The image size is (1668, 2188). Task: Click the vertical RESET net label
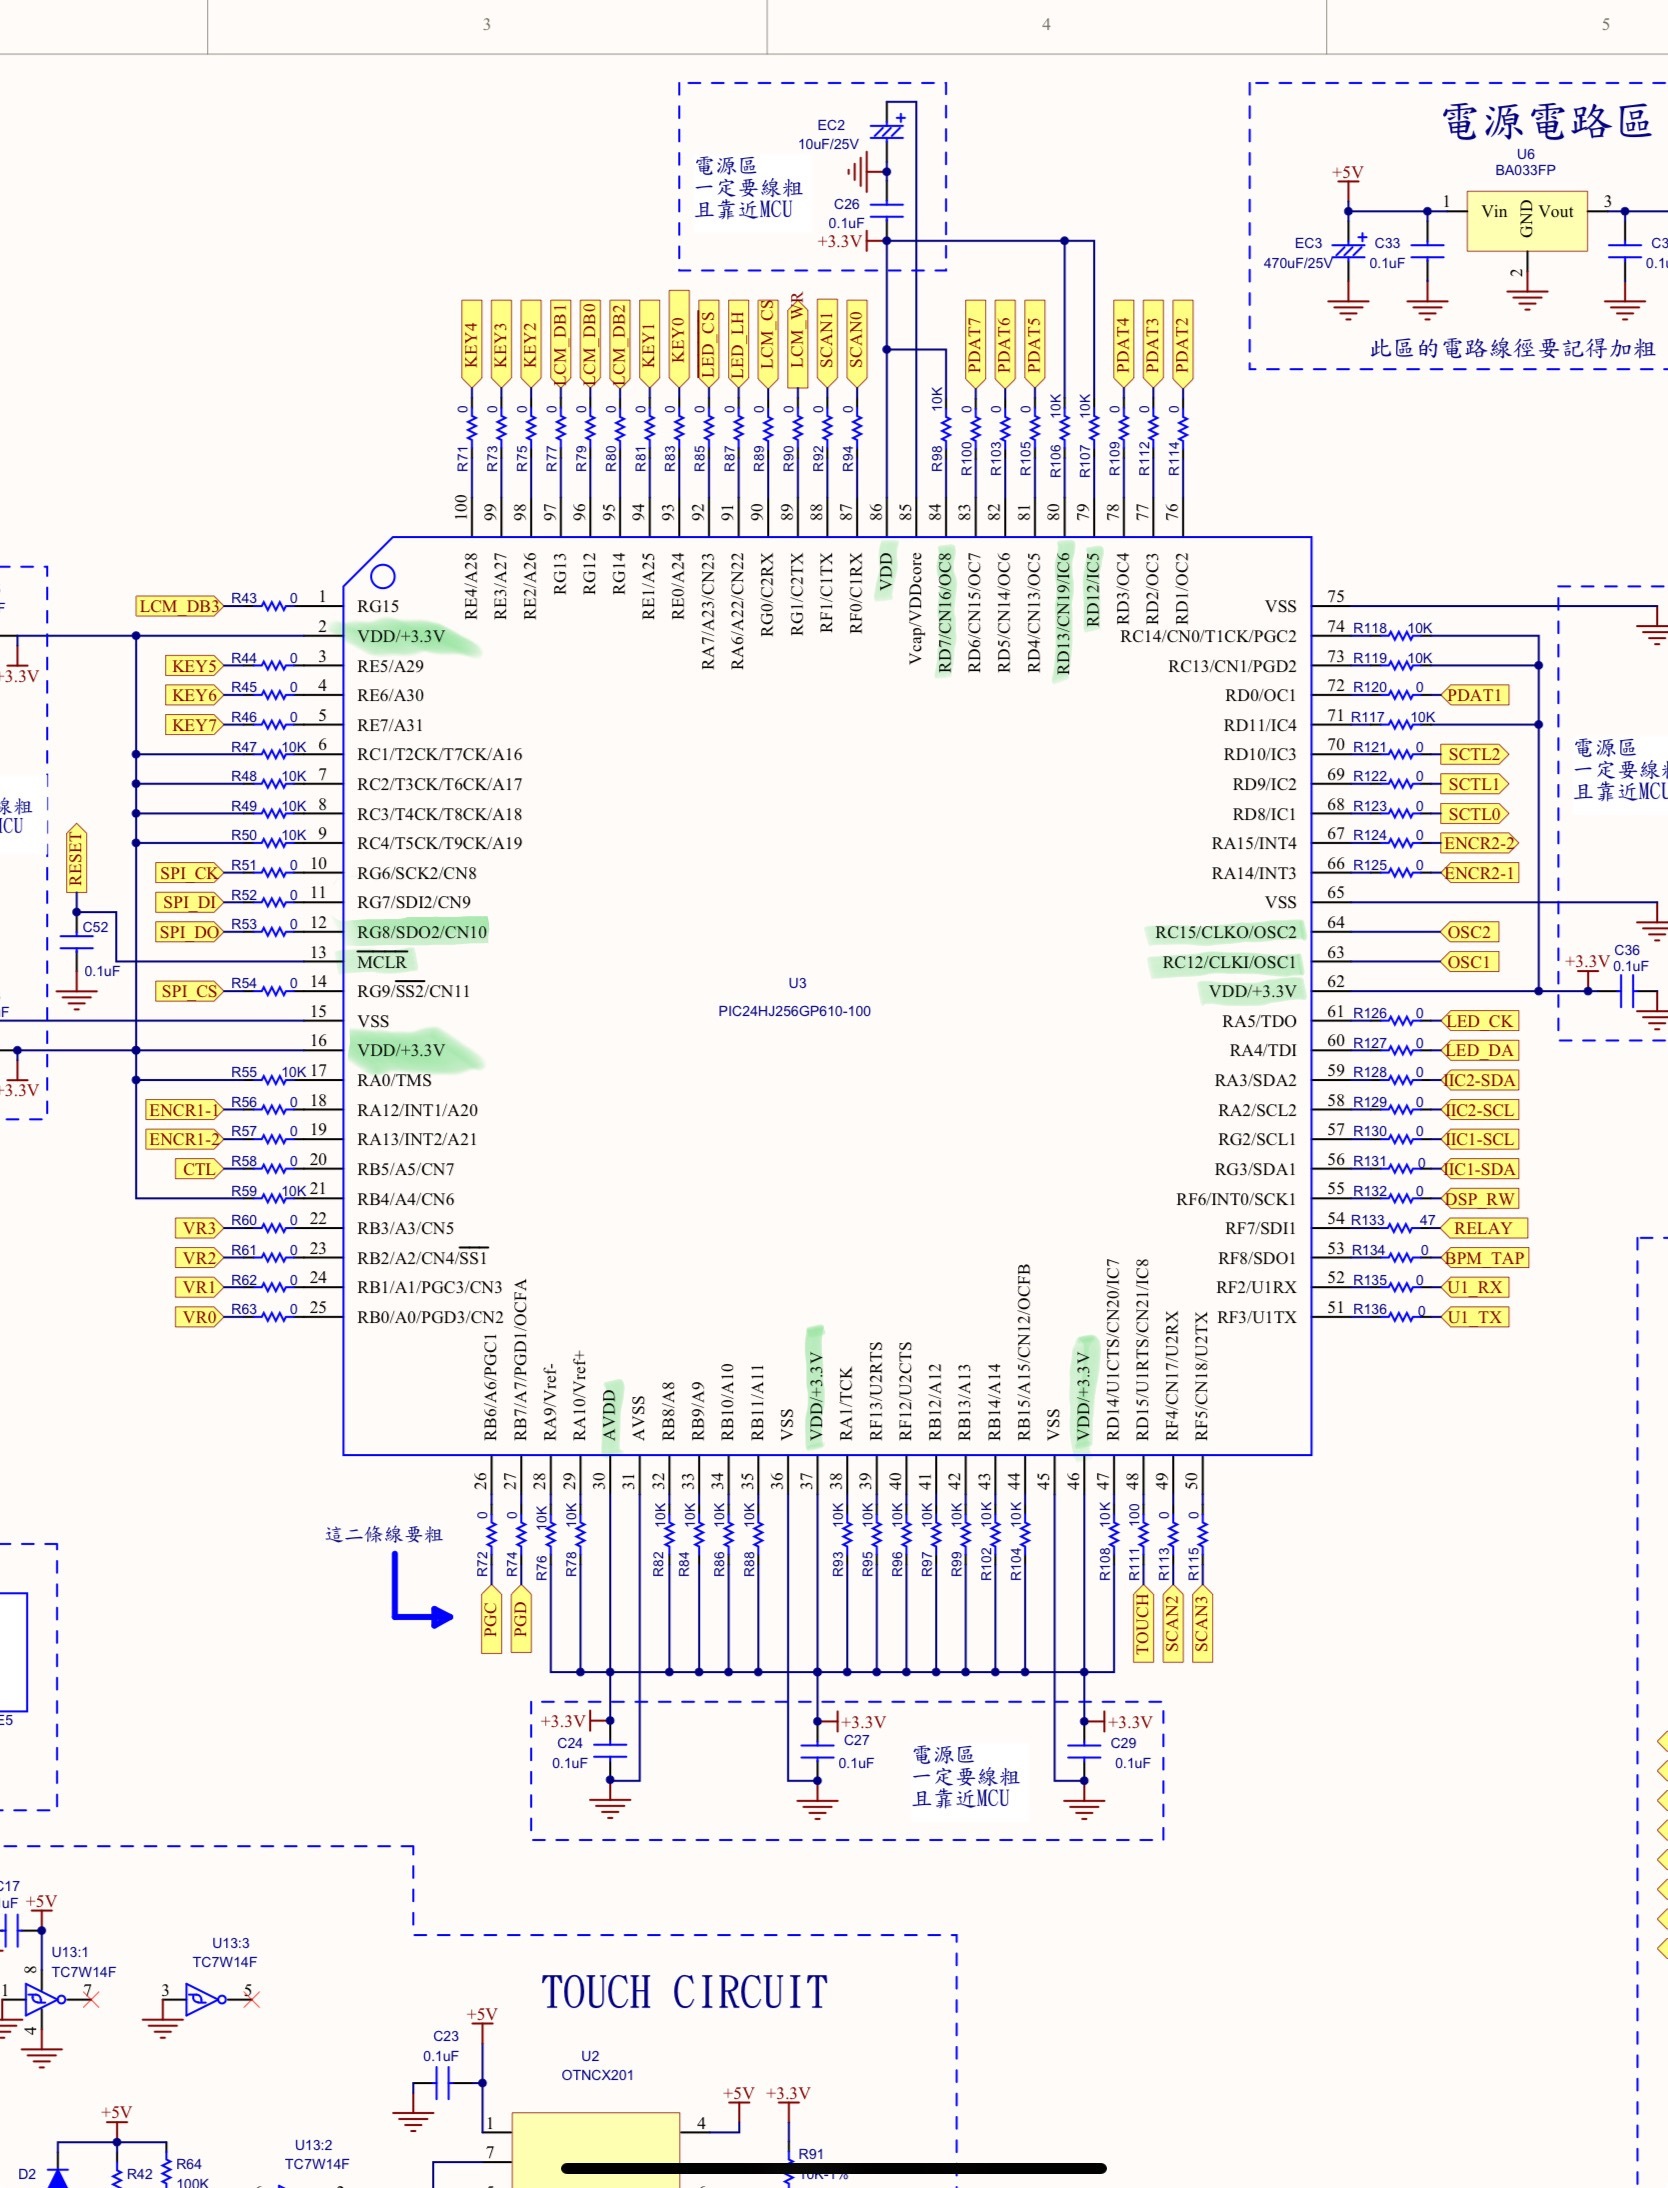(76, 859)
